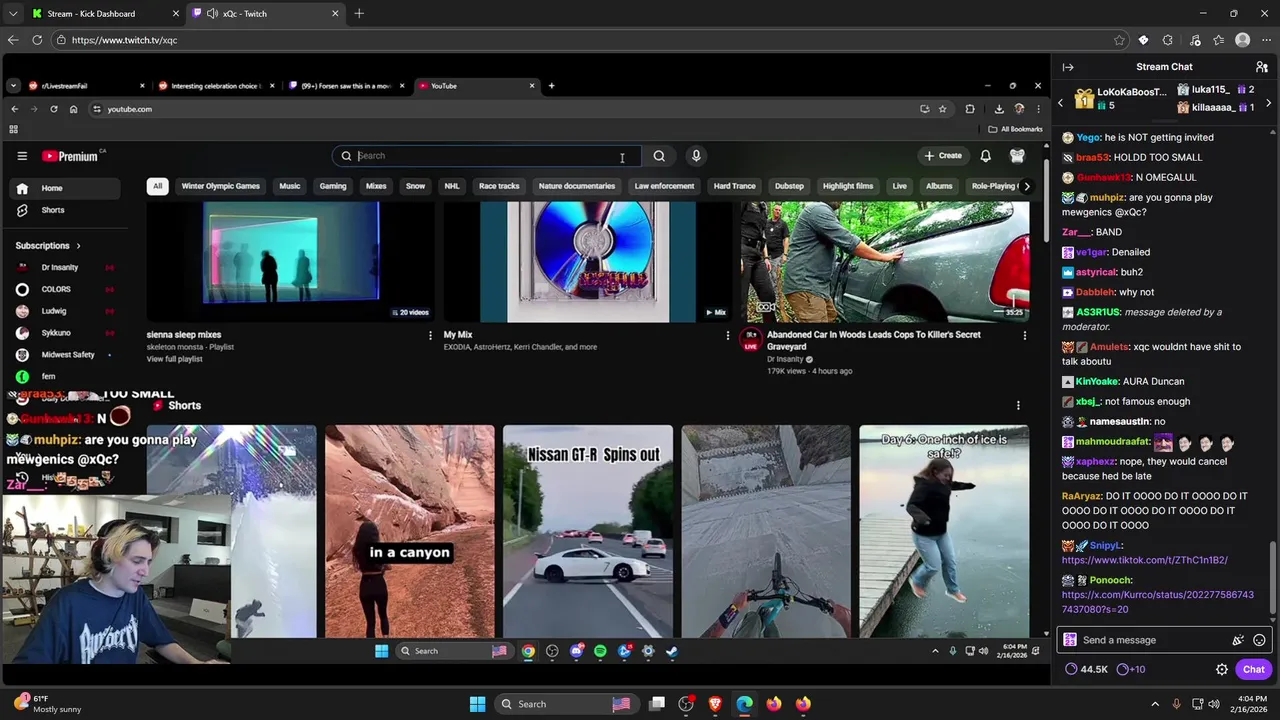
Task: Show hidden system tray icons chevron
Action: pos(1155,704)
